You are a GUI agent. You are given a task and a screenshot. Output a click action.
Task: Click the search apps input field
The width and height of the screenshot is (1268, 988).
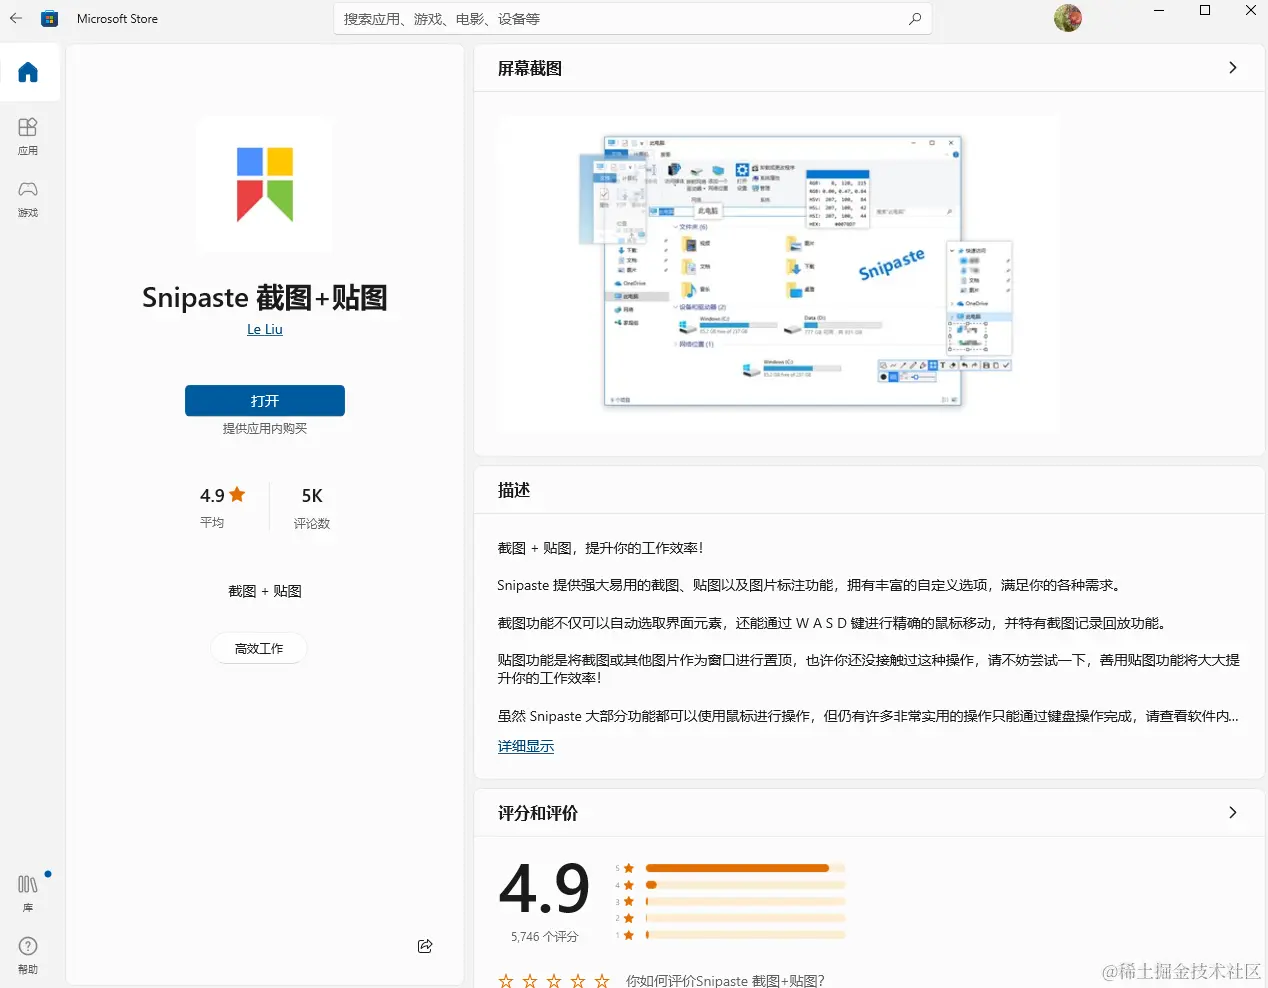tap(633, 19)
